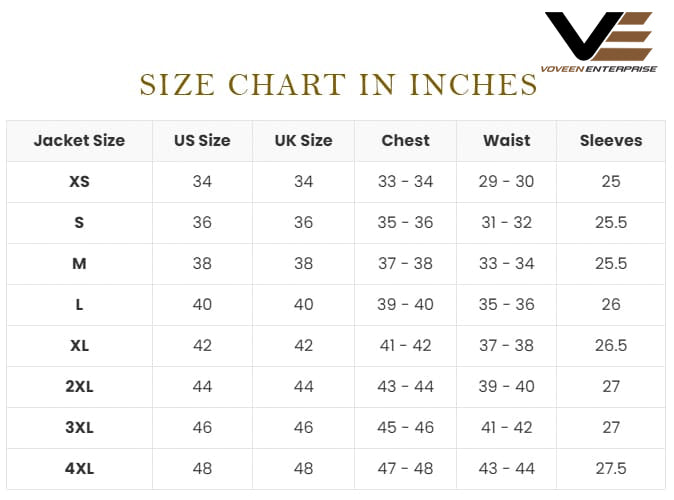Select chest value 47 - 48
The height and width of the screenshot is (500, 674).
coord(405,468)
